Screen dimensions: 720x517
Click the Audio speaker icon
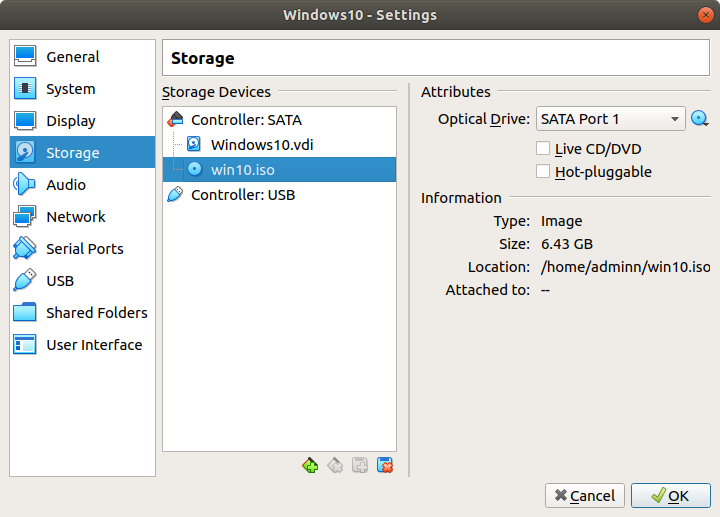[x=25, y=185]
